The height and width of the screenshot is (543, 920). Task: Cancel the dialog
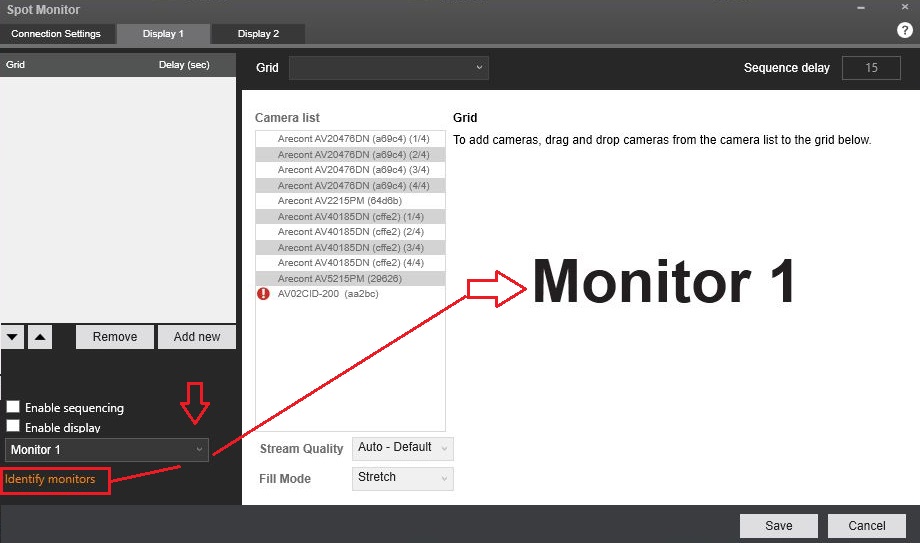point(867,525)
